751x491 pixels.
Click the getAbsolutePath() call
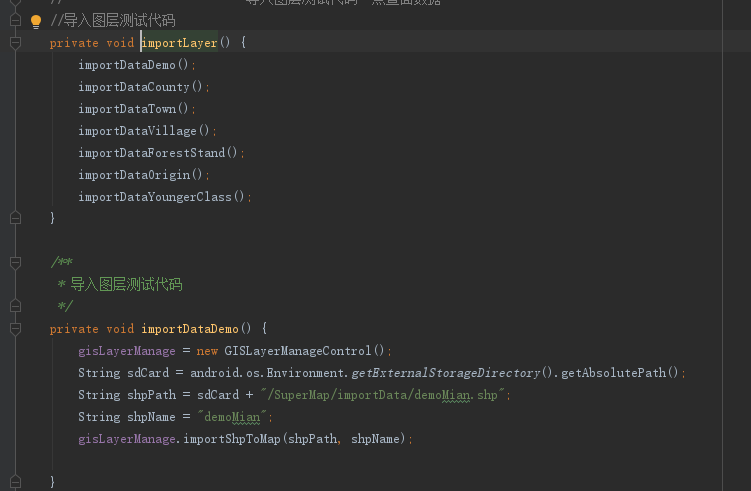620,373
